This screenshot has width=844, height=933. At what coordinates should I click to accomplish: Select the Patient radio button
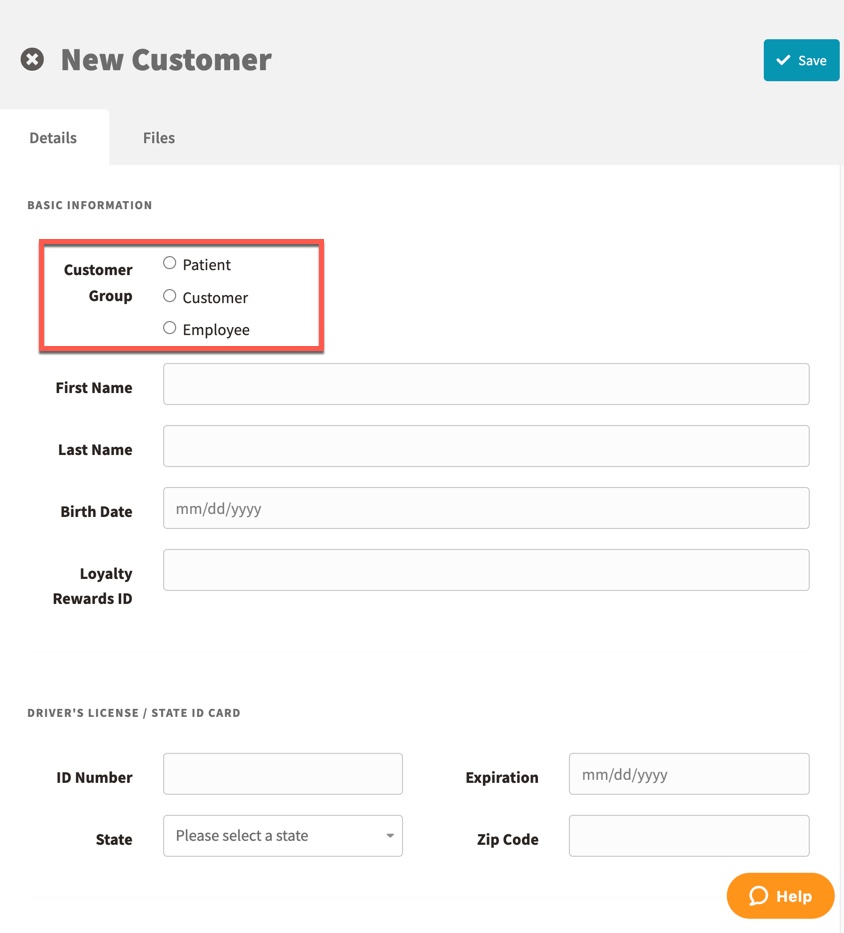pyautogui.click(x=170, y=263)
